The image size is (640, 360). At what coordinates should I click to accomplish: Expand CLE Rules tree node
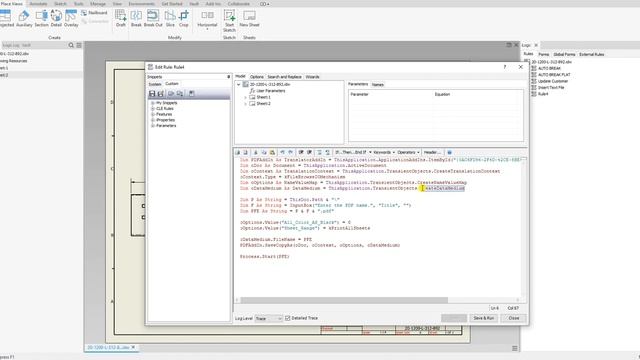pyautogui.click(x=153, y=109)
